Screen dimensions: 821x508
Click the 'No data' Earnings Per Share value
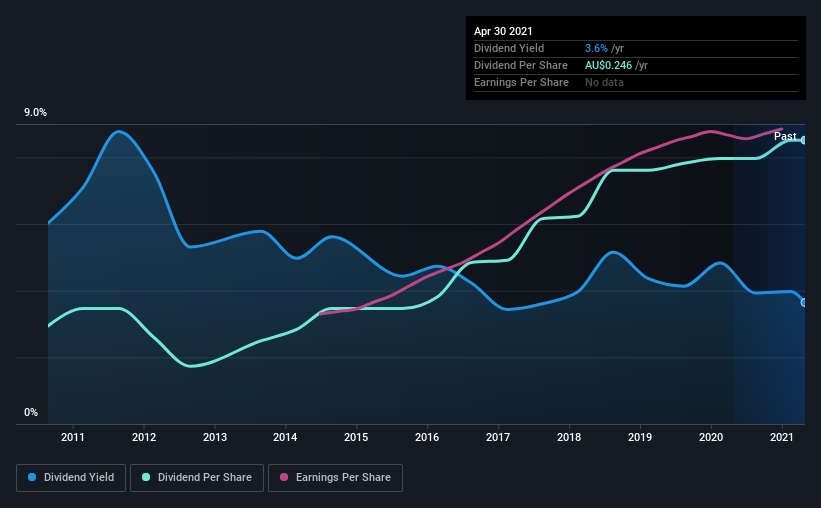(604, 82)
